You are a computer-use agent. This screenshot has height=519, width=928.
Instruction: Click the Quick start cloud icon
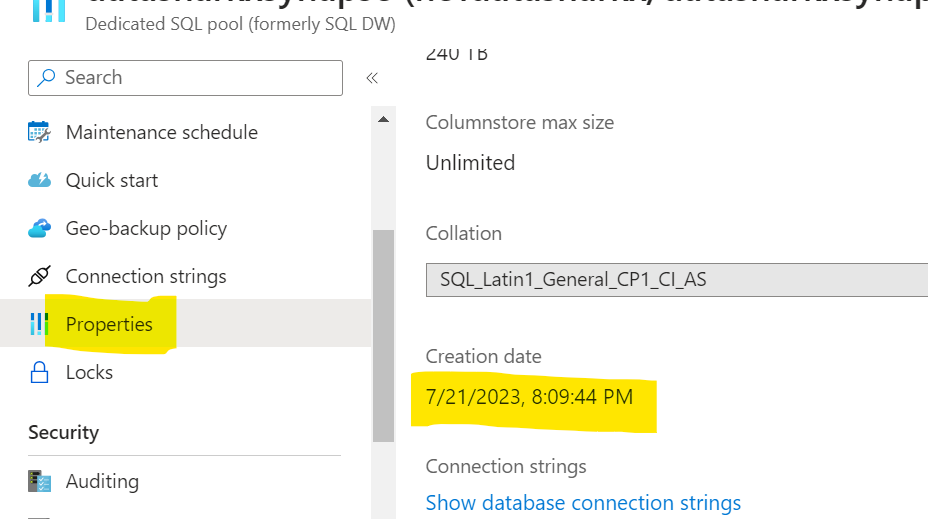pos(39,180)
